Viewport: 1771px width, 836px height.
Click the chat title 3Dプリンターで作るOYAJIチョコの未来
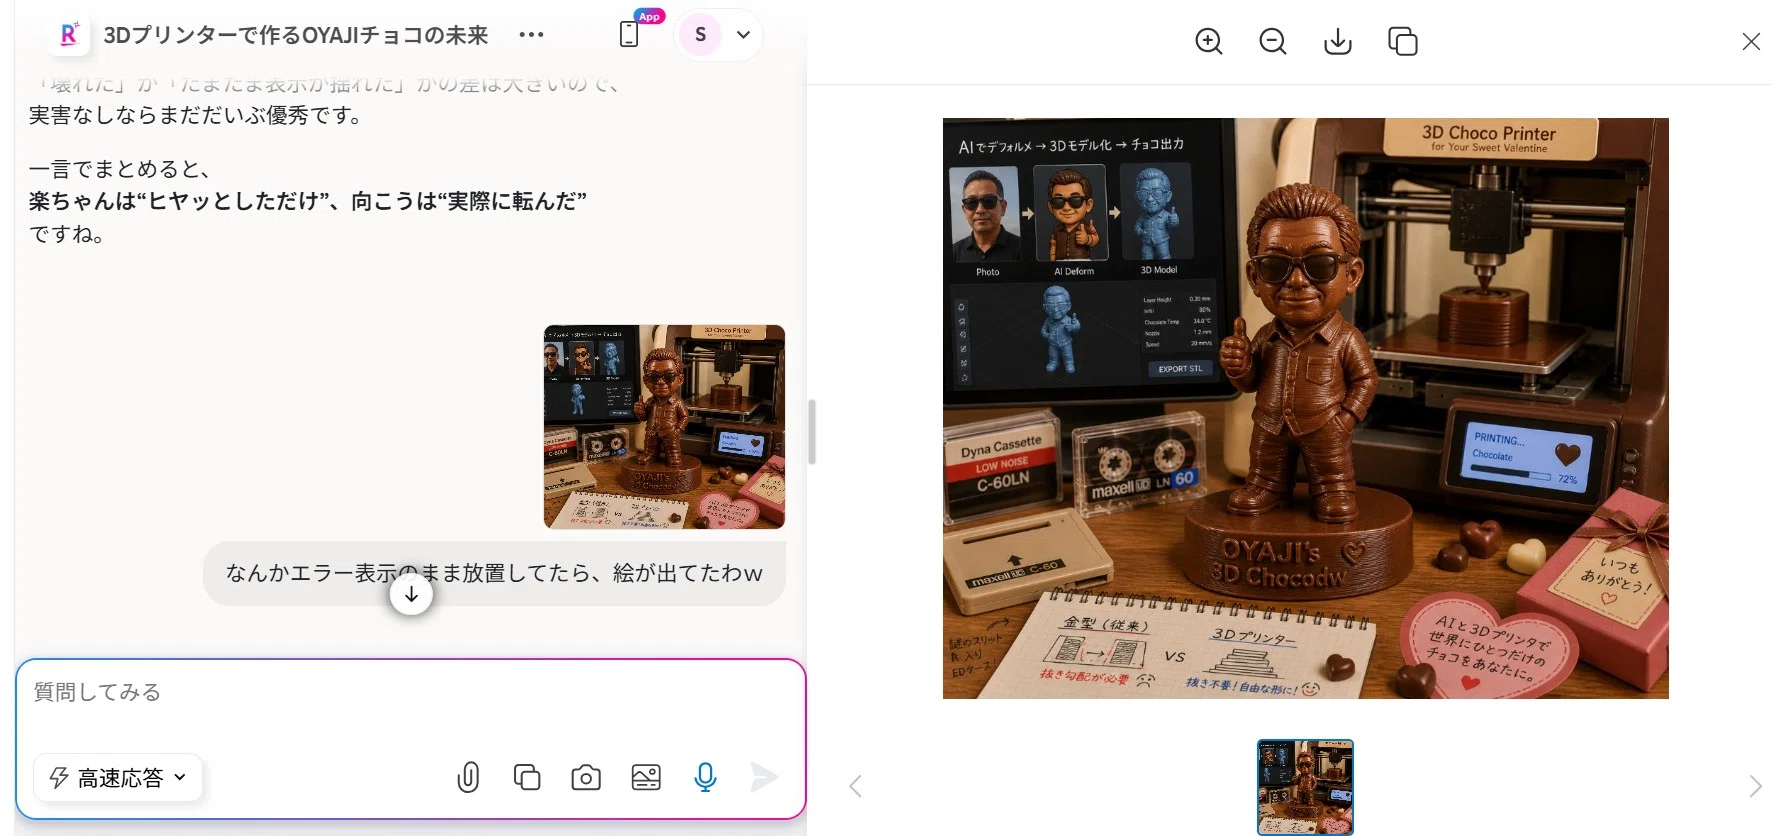296,35
